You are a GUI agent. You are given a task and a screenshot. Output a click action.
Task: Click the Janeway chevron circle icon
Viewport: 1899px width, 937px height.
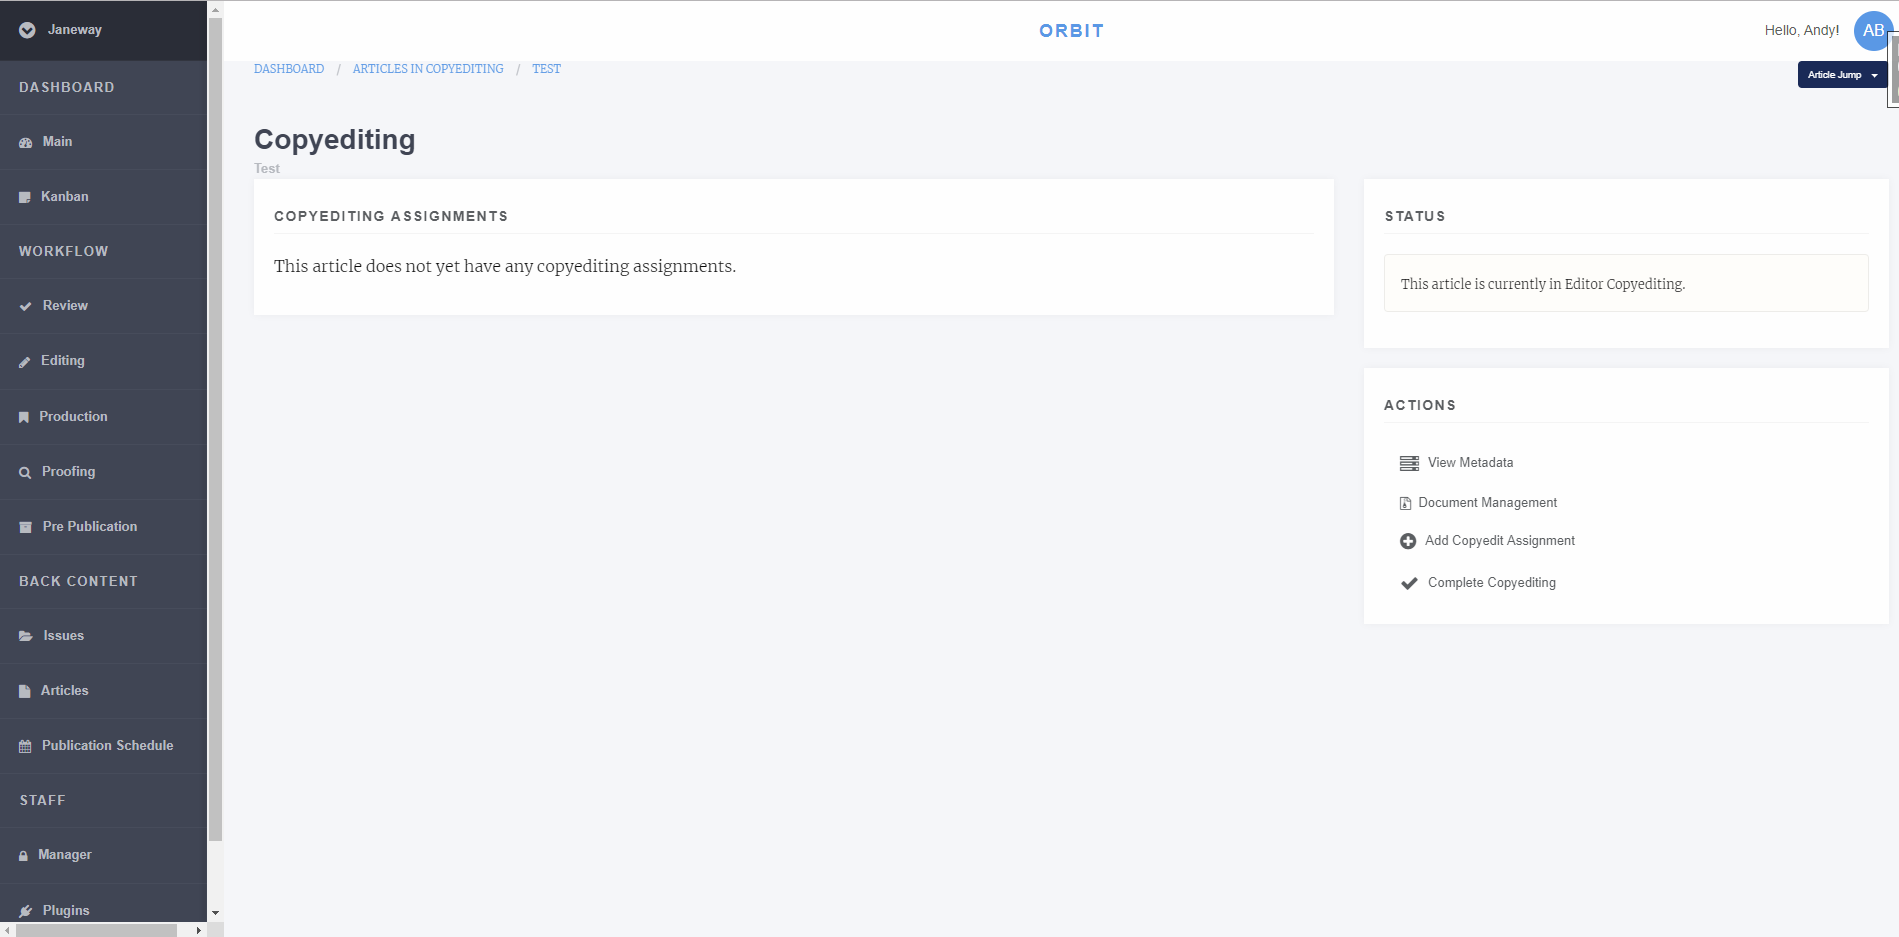pyautogui.click(x=27, y=30)
